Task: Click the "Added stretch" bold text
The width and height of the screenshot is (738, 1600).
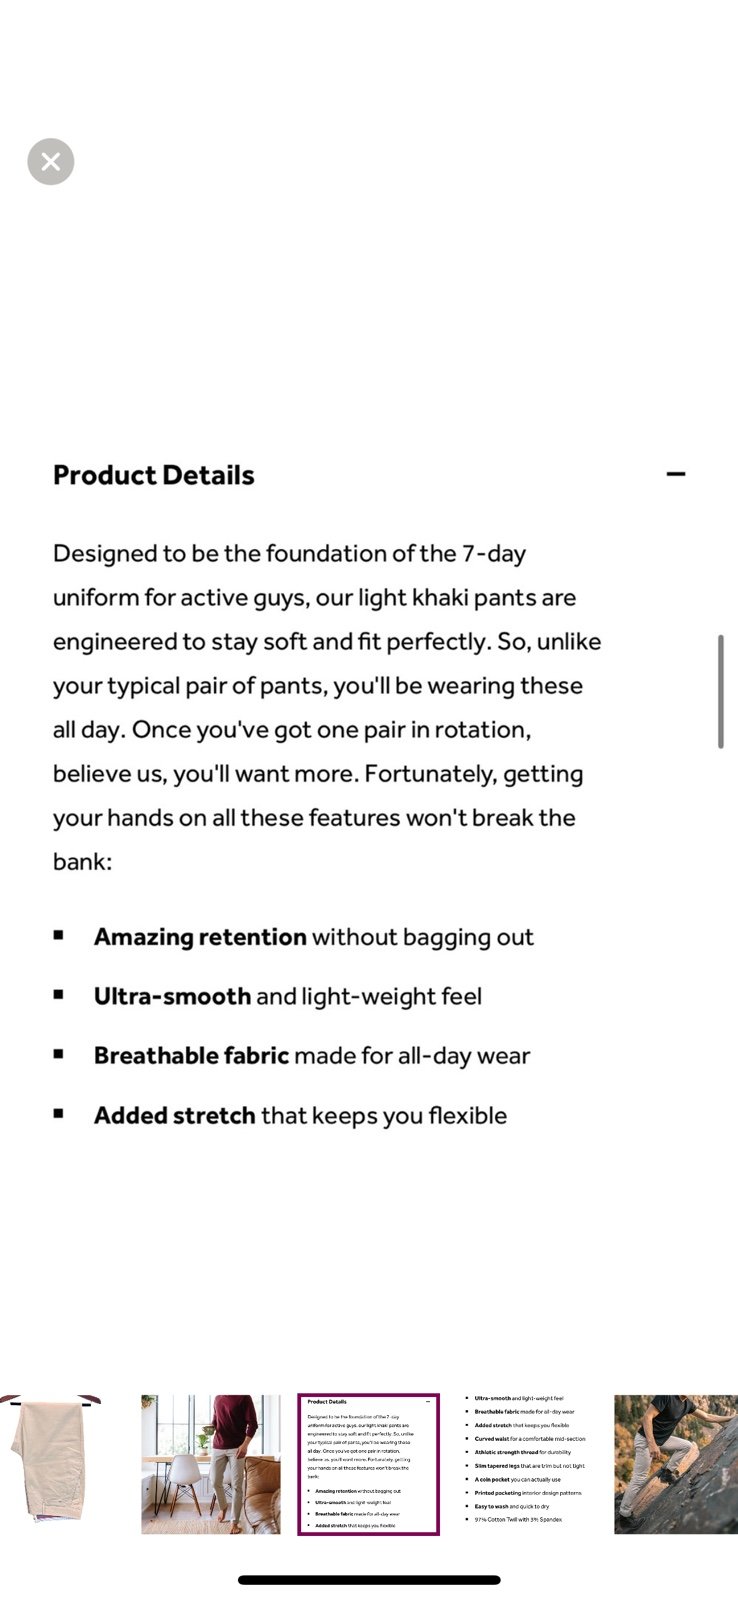Action: [174, 1115]
